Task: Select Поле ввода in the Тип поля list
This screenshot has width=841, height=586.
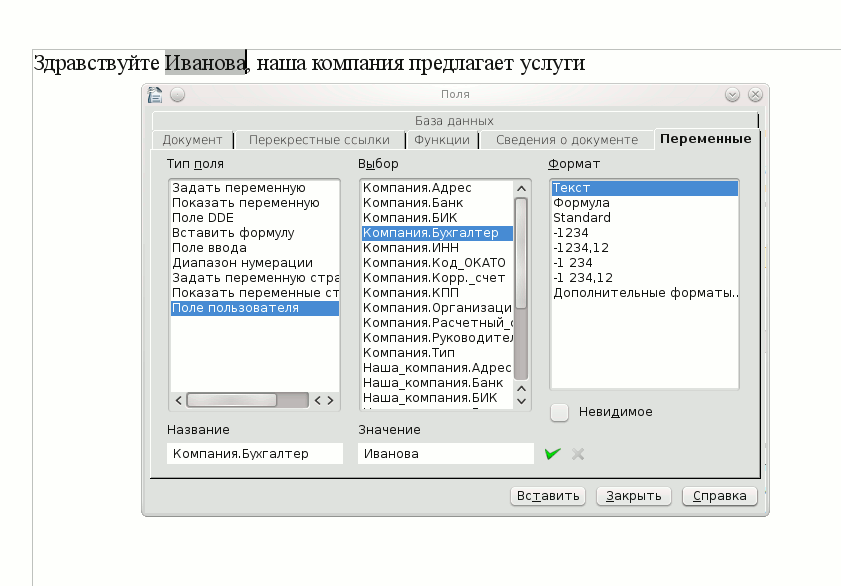Action: pyautogui.click(x=209, y=248)
